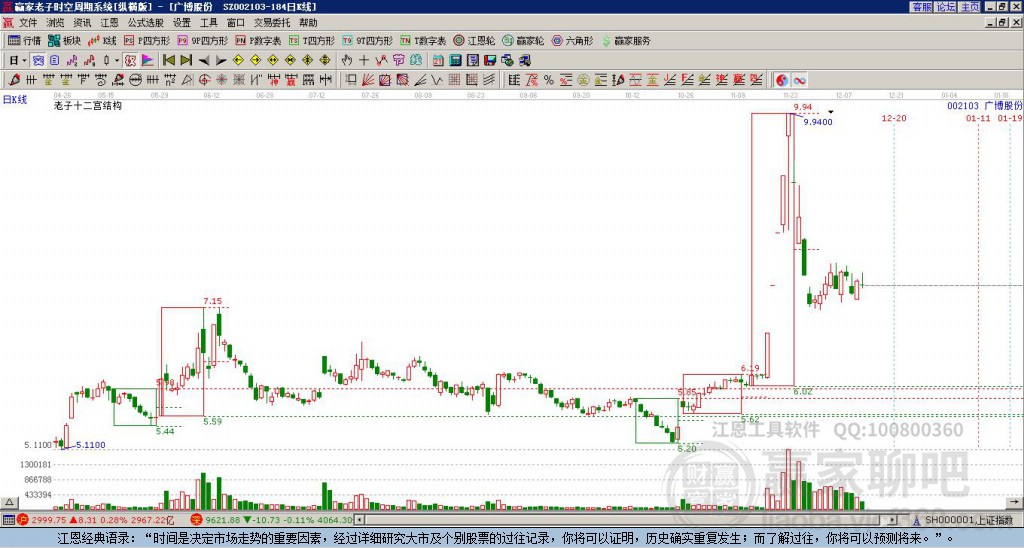The width and height of the screenshot is (1024, 548).
Task: Open the 六角形 hexagon tool
Action: (x=572, y=40)
